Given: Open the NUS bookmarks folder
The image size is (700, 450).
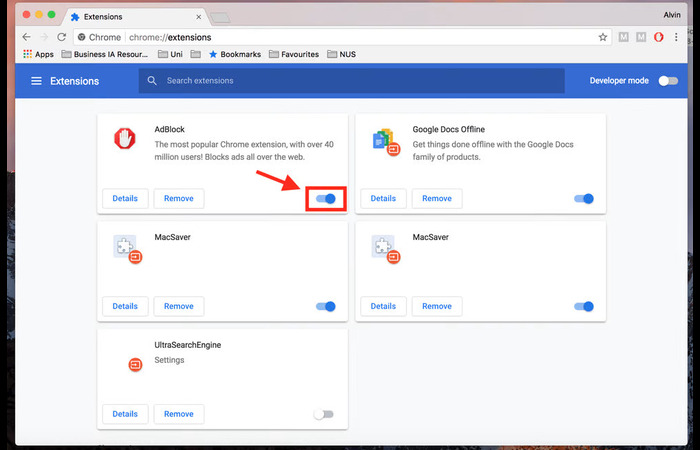Looking at the screenshot, I should pos(342,54).
